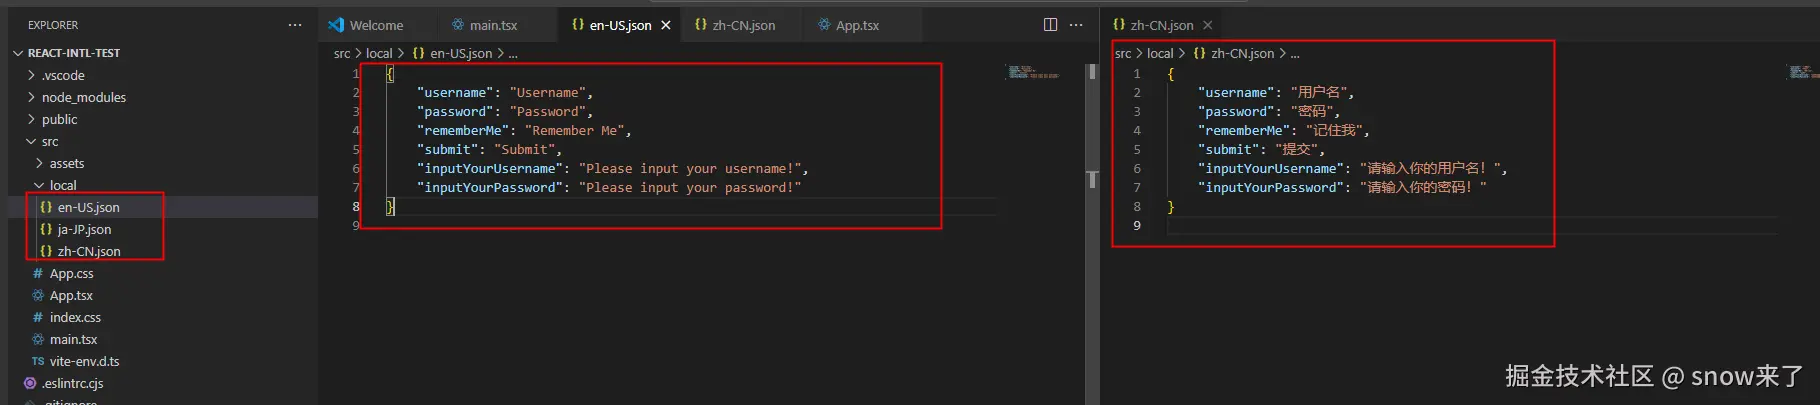Open ja-JP.json in the explorer
1820x405 pixels.
[84, 229]
